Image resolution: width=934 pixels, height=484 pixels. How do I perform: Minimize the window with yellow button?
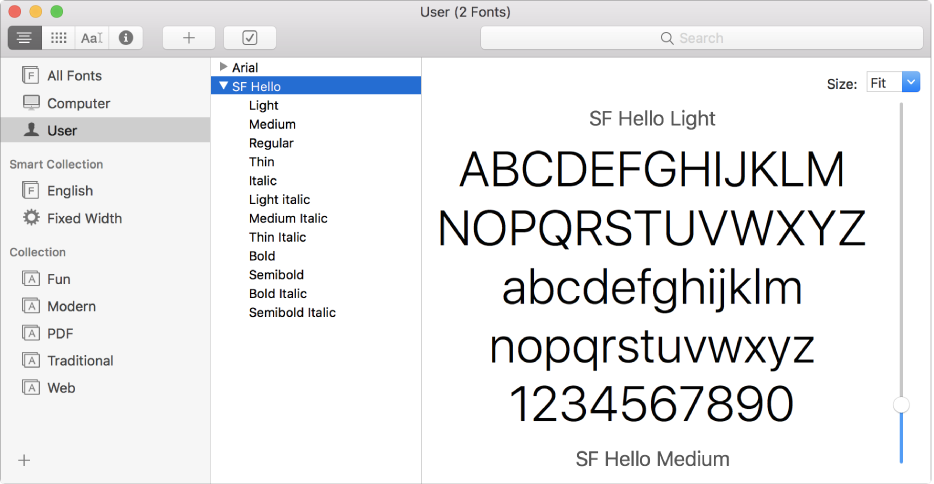click(x=36, y=11)
